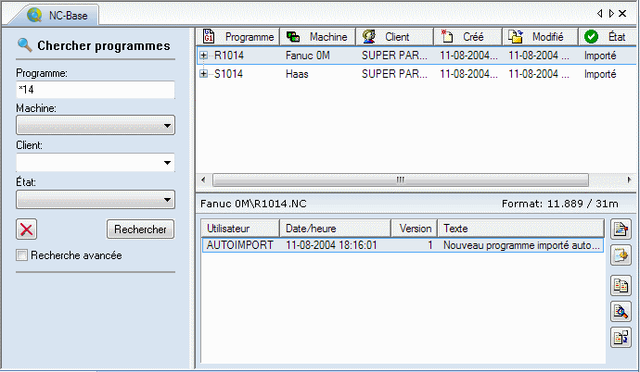Click the compare documents icon button
The image size is (640, 372).
click(621, 285)
